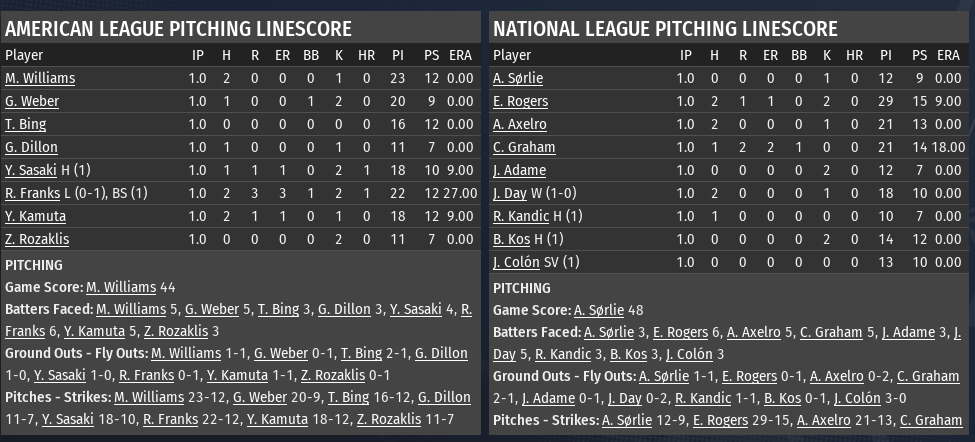This screenshot has width=975, height=442.
Task: Open R. Kandic in the National League table row
Action: tap(521, 216)
